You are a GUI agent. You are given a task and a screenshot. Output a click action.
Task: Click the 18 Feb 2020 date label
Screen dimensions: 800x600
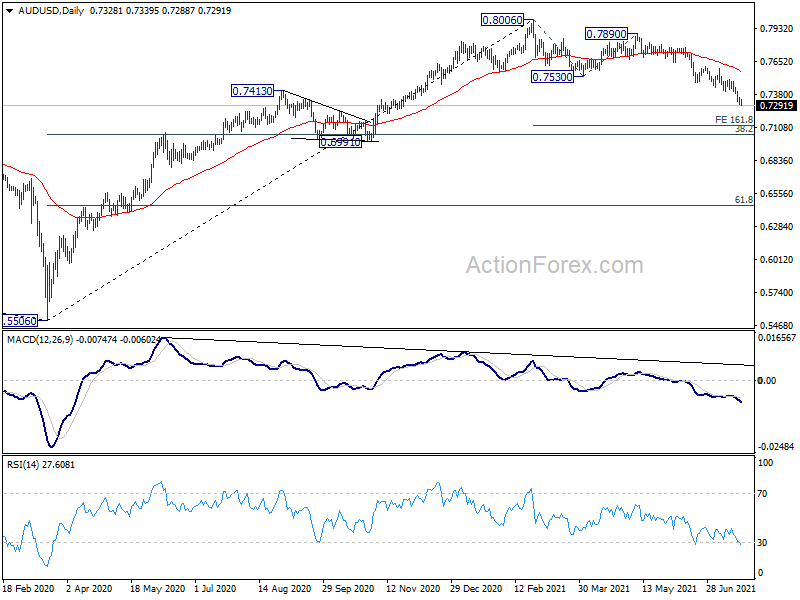point(29,589)
